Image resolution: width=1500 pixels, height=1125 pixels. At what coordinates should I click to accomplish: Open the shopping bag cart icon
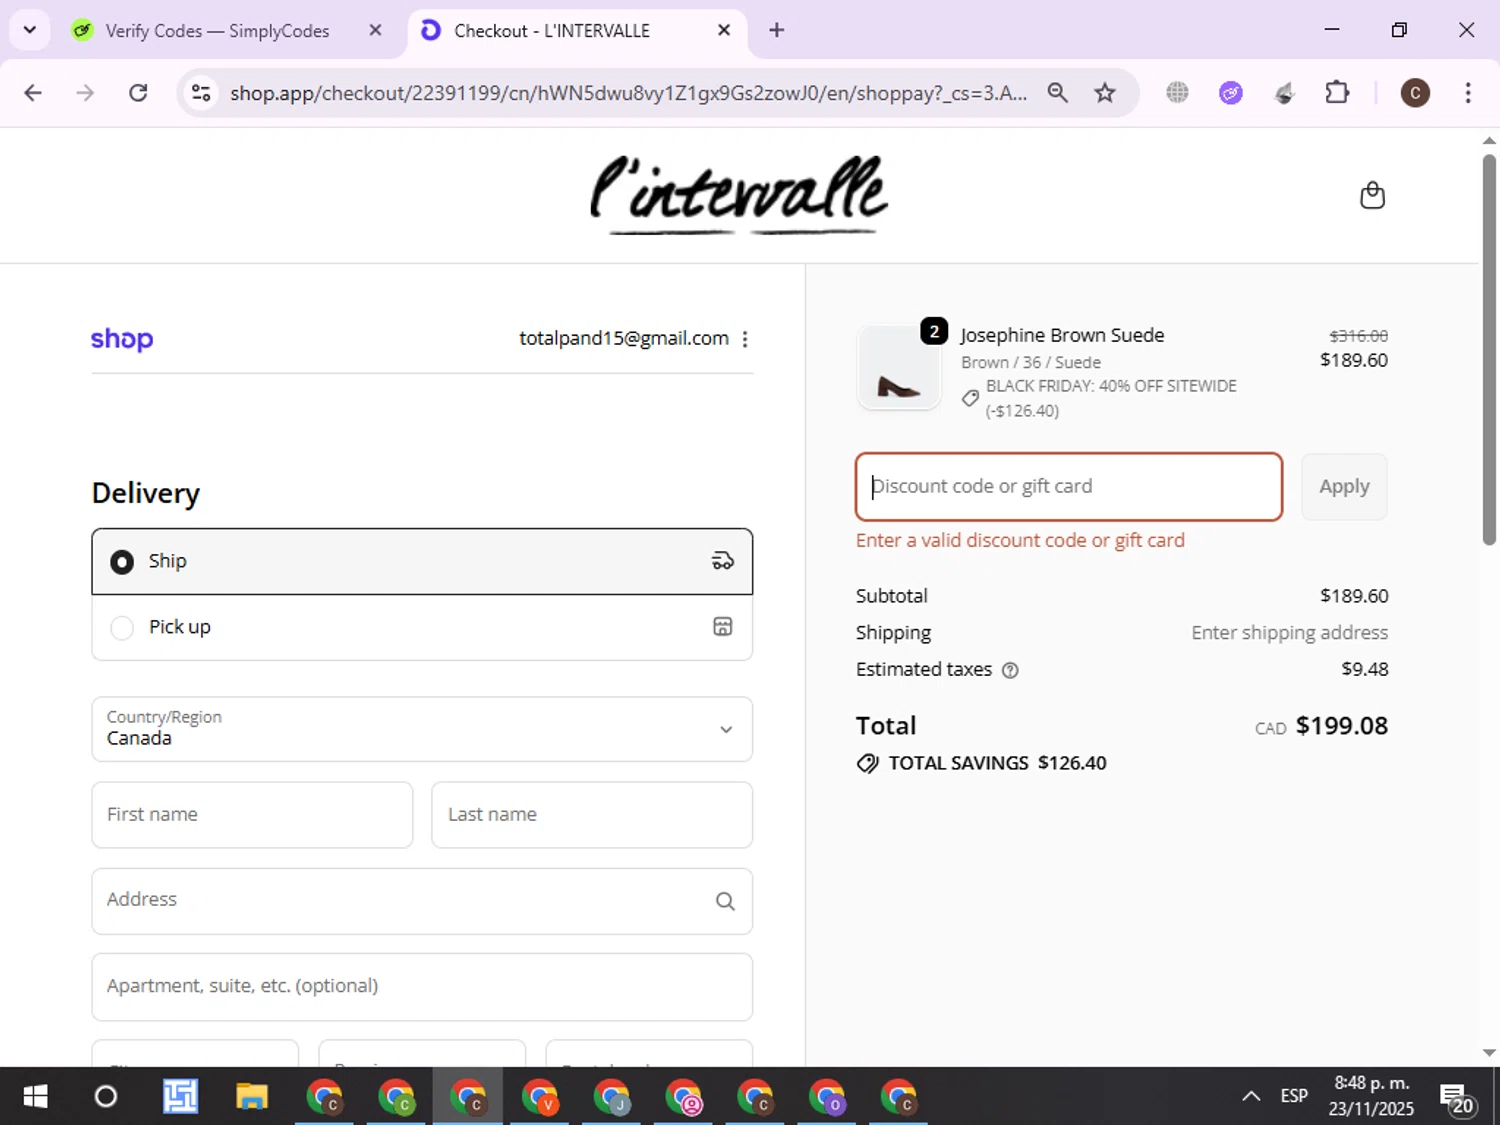(x=1372, y=195)
